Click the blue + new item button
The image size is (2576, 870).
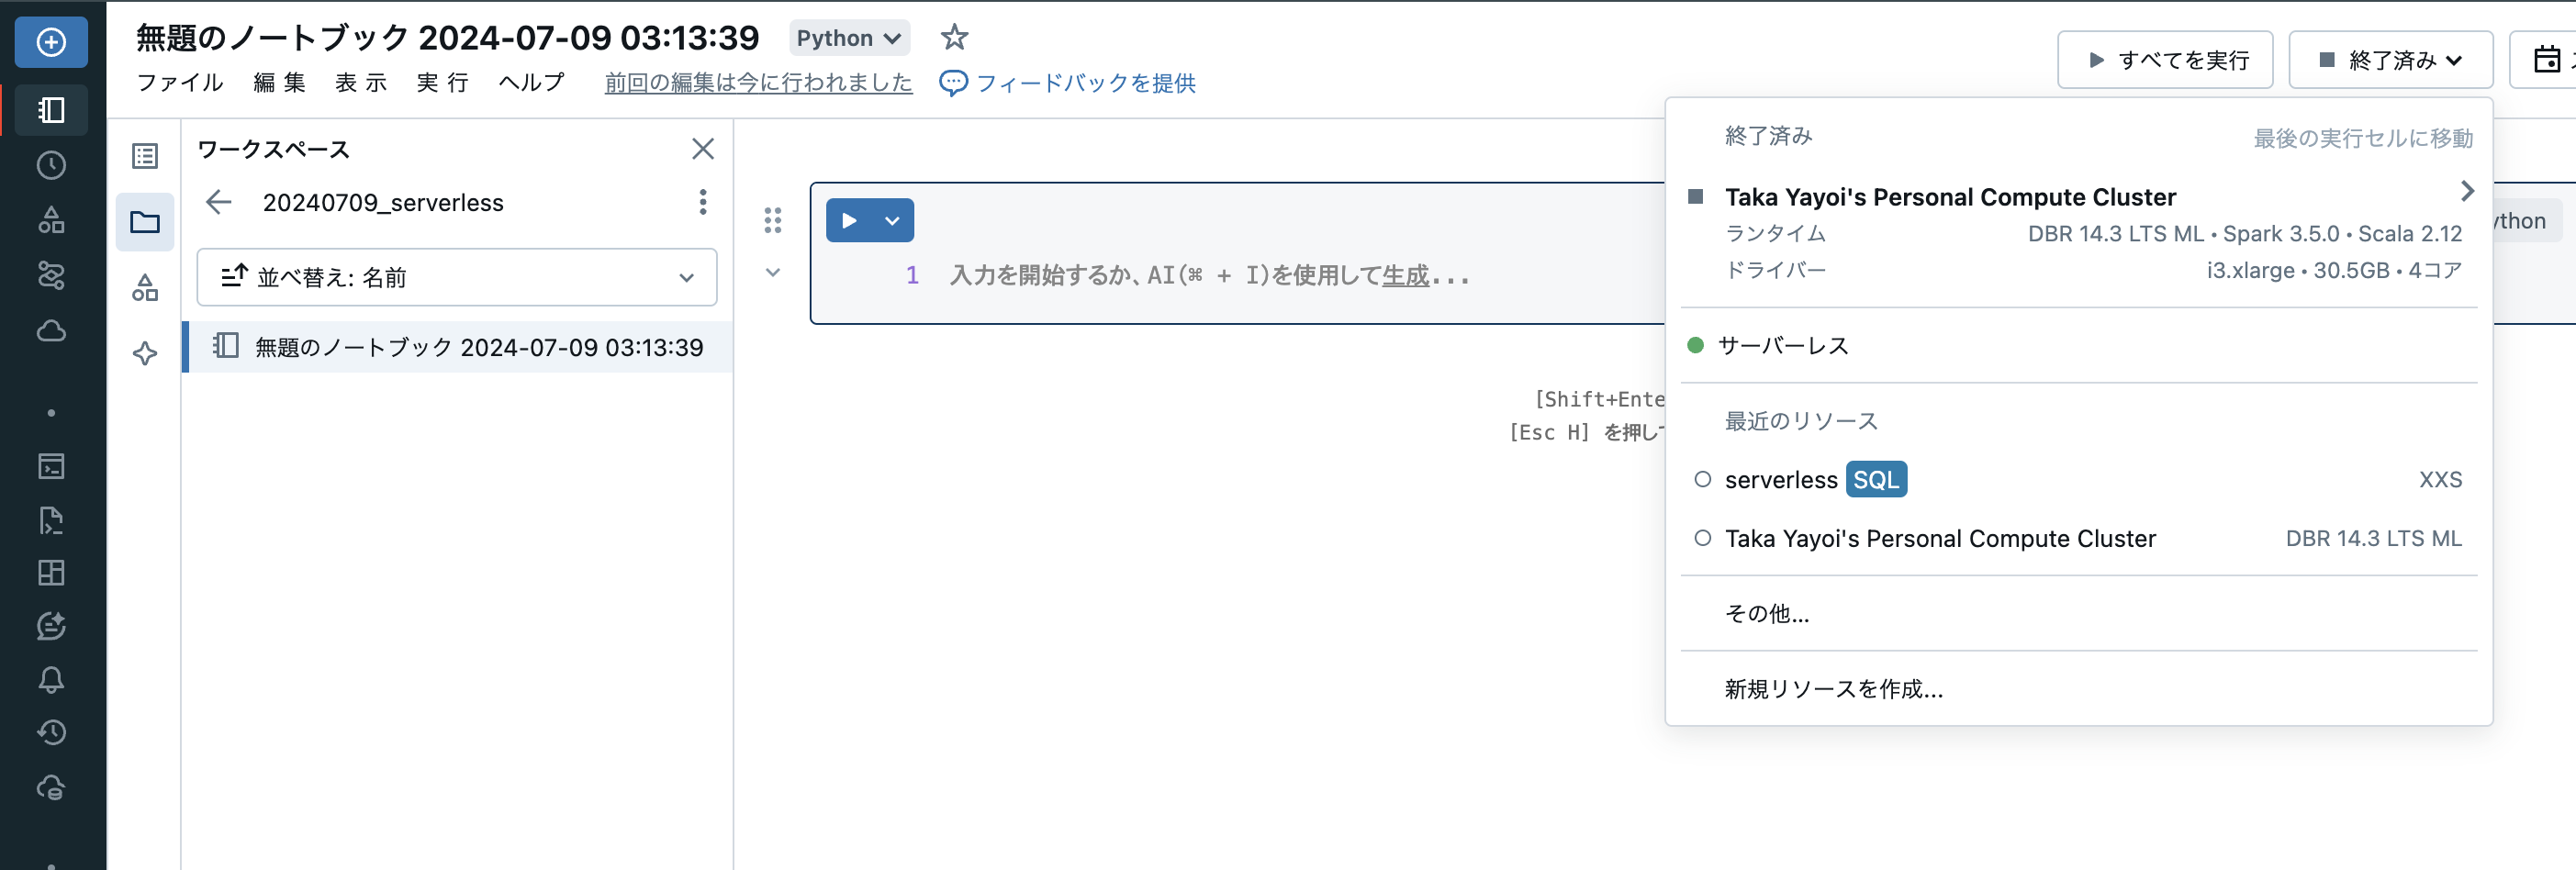coord(50,42)
